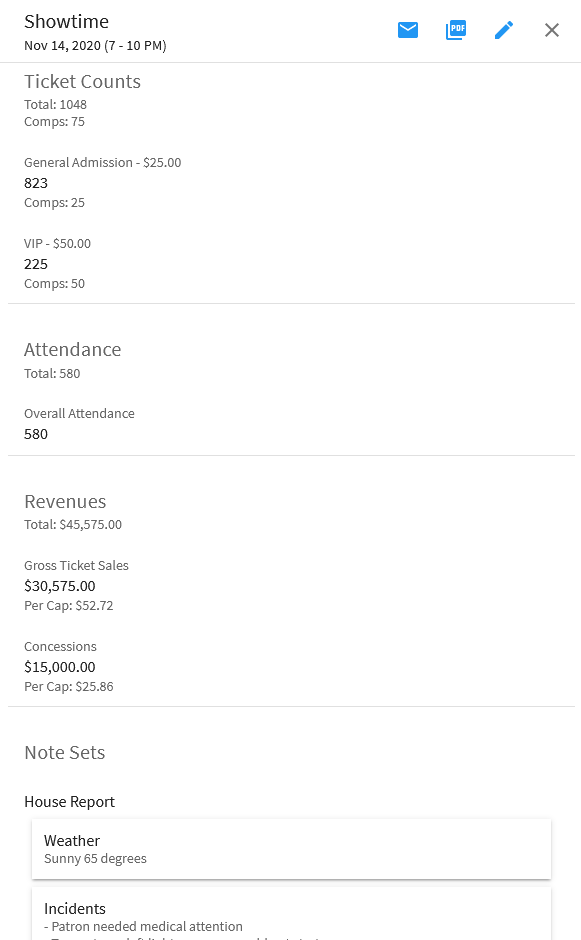Click the $15,000.00 concessions amount
The width and height of the screenshot is (581, 940).
click(x=60, y=667)
